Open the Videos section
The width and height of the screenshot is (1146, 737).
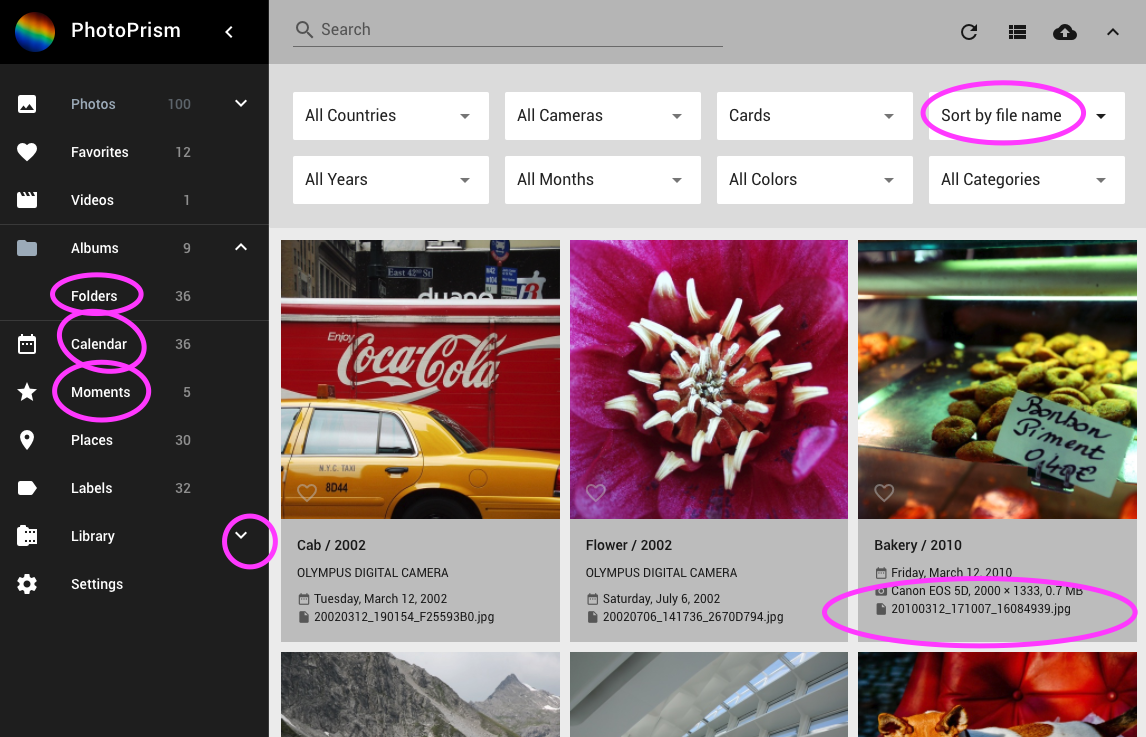[x=92, y=200]
